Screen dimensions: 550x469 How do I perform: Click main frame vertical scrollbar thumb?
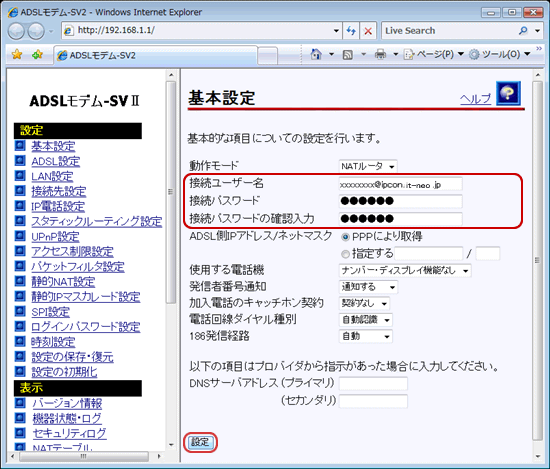tap(537, 260)
